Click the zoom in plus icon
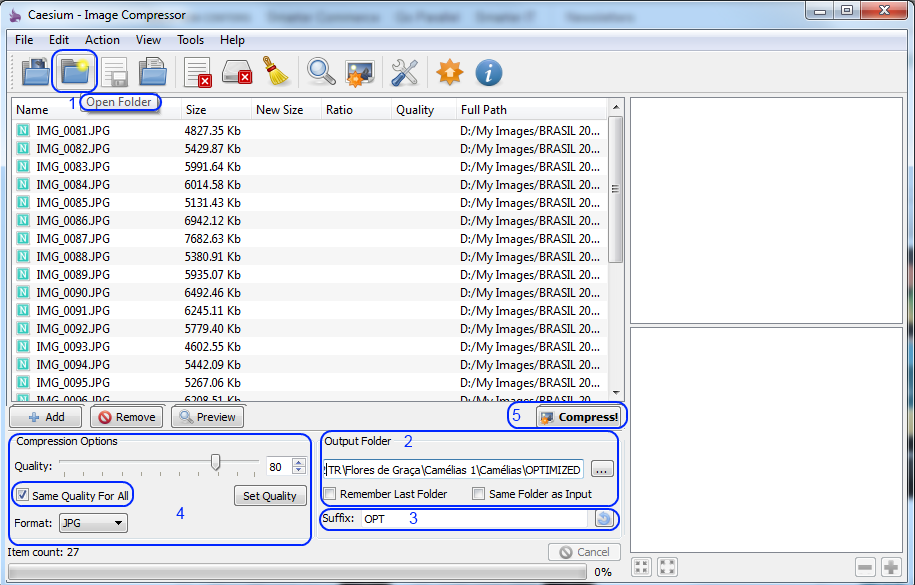Image resolution: width=915 pixels, height=585 pixels. 890,567
